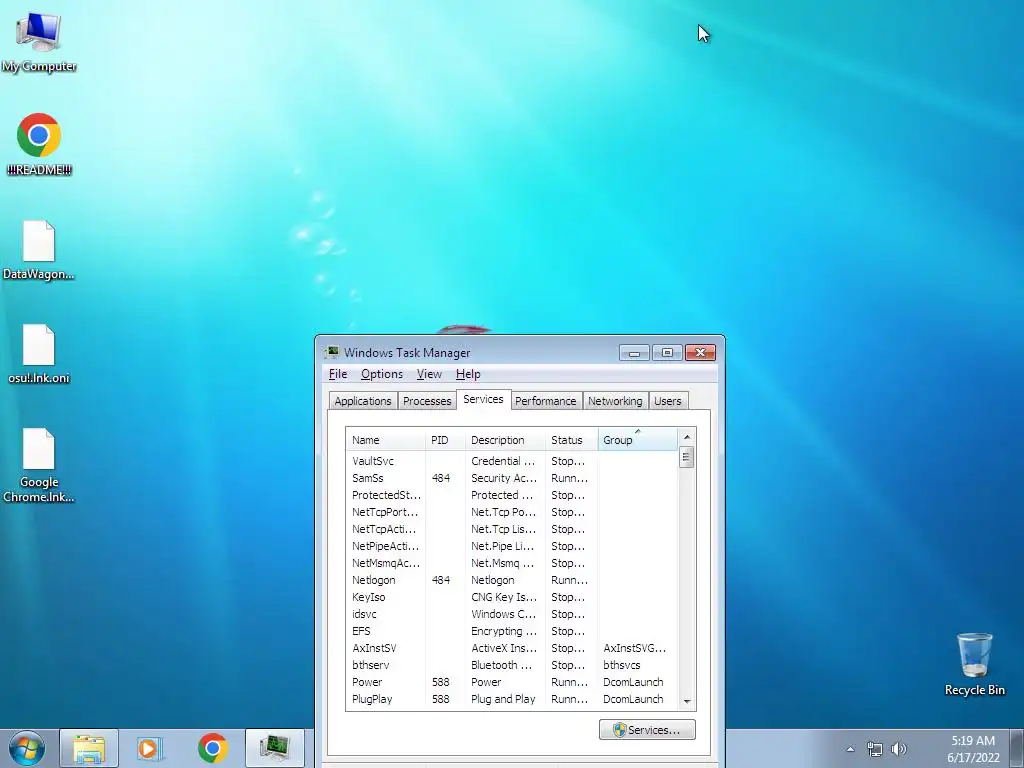Maximize the Windows Task Manager window

click(x=667, y=353)
